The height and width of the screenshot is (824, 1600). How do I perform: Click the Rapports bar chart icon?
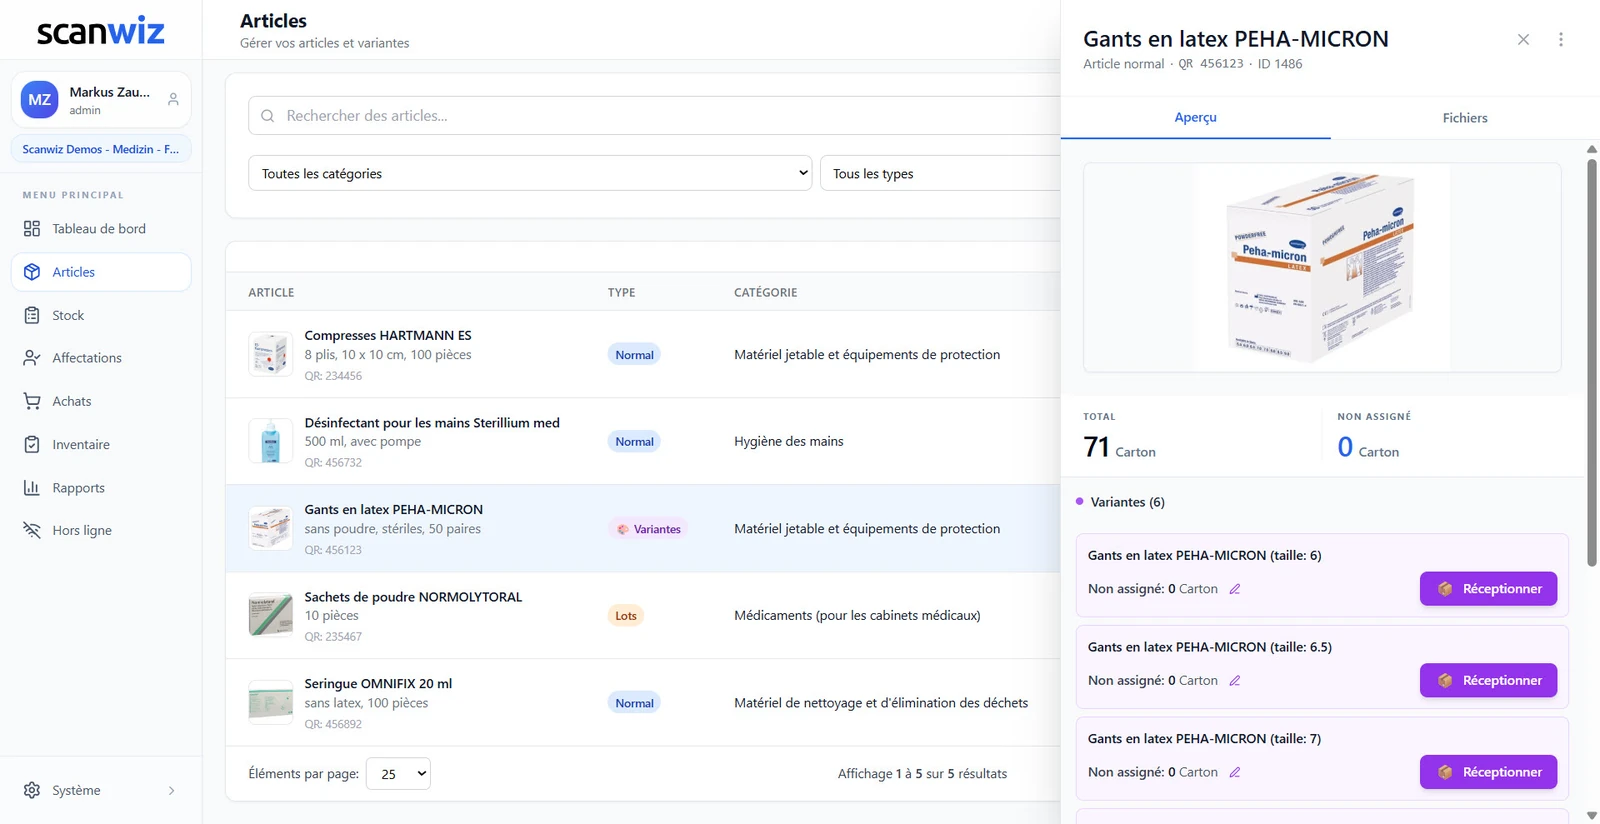[32, 488]
